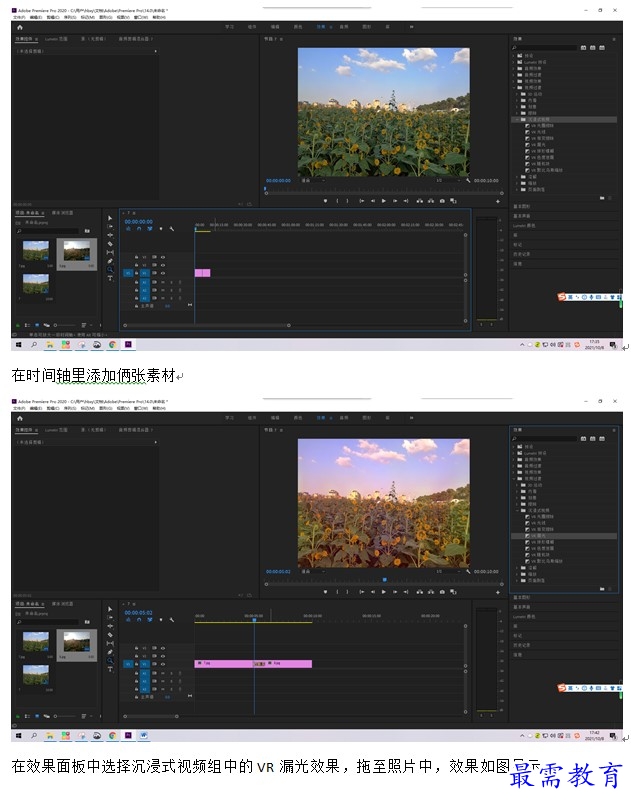631x807 pixels.
Task: Step forward one frame in upper program monitor
Action: tap(395, 201)
